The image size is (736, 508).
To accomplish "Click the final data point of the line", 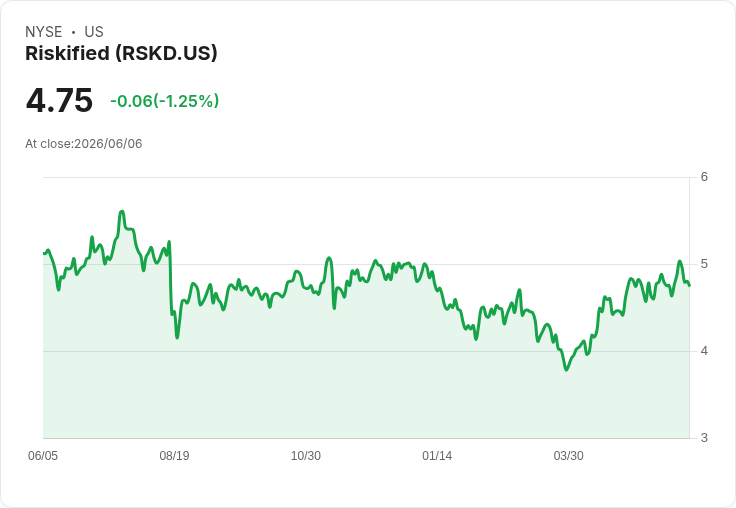I will click(x=689, y=285).
